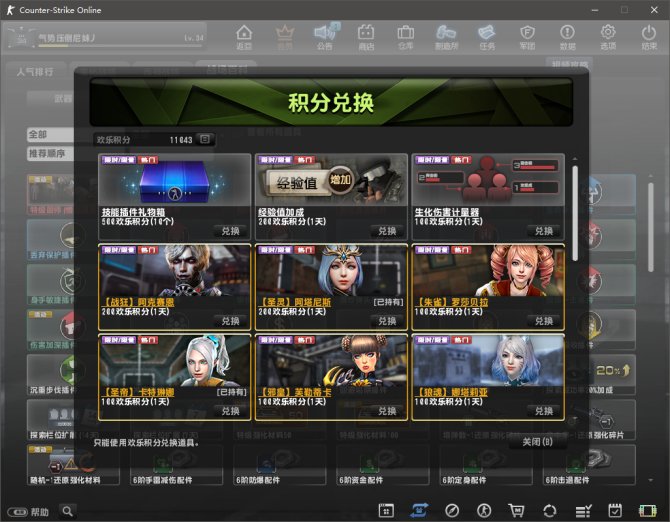670x522 pixels.
Task: Click the search magnifier icon at bottom left
Action: click(x=68, y=510)
